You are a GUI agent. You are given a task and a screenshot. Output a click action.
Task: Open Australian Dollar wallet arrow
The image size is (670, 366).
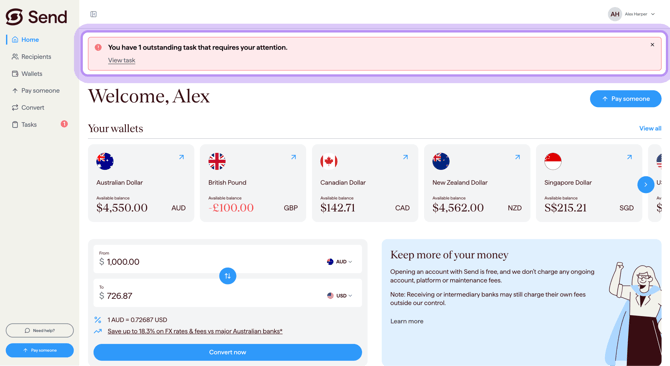182,157
